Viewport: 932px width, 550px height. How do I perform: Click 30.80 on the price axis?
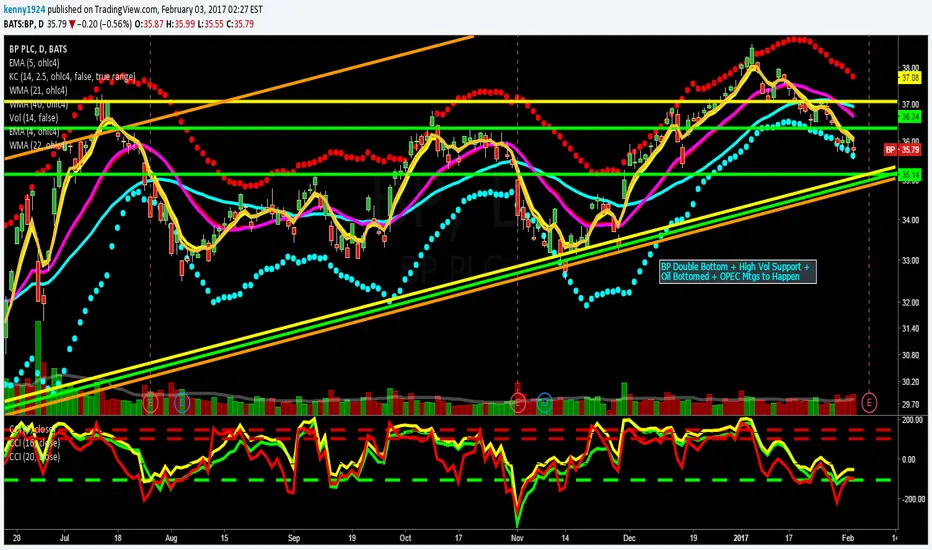coord(911,355)
